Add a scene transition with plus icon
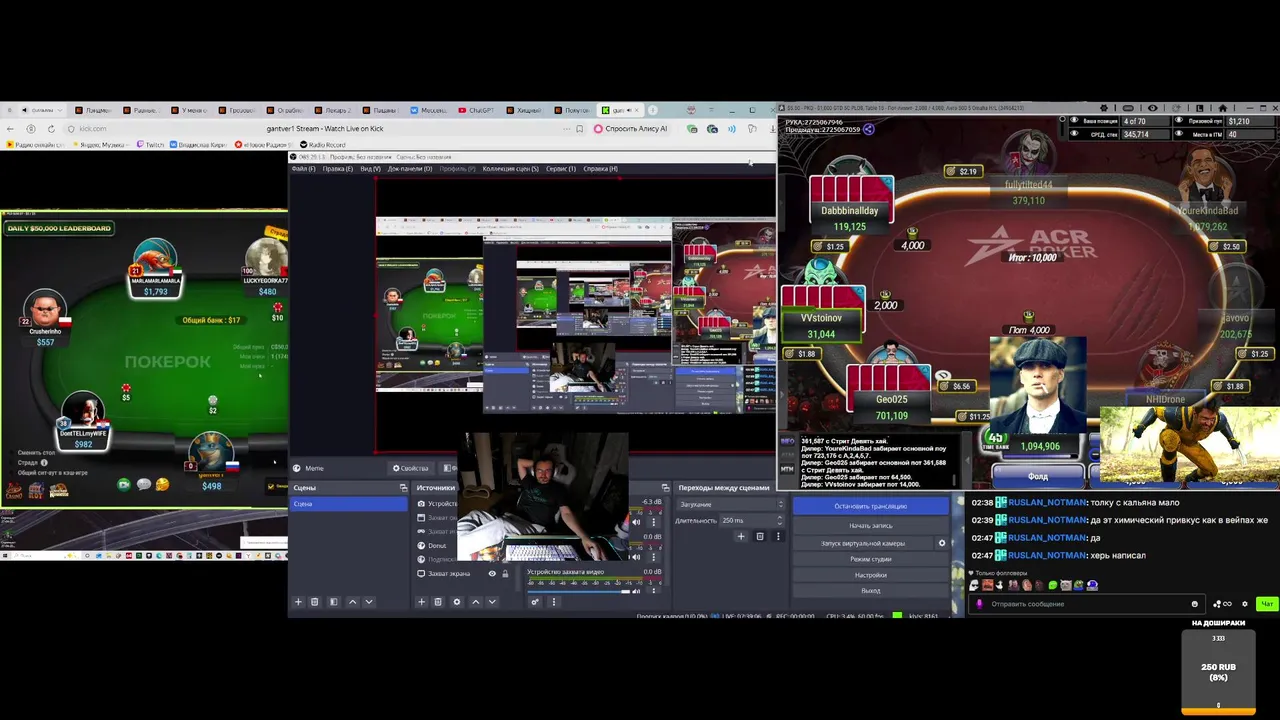Screen dimensions: 1280x720 tap(741, 537)
